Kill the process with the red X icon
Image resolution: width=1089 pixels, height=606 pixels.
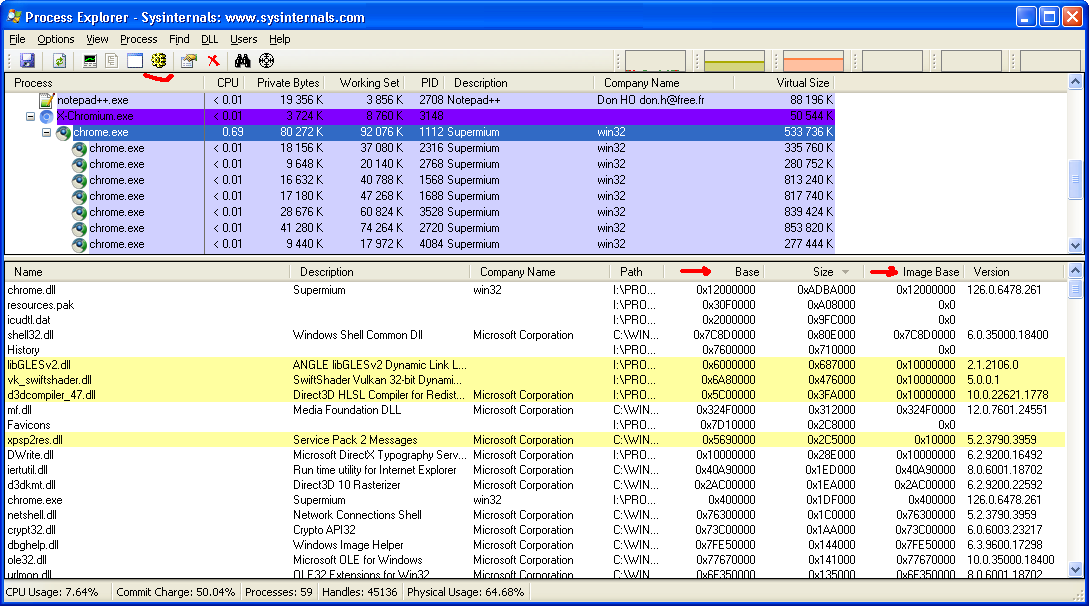pos(213,61)
